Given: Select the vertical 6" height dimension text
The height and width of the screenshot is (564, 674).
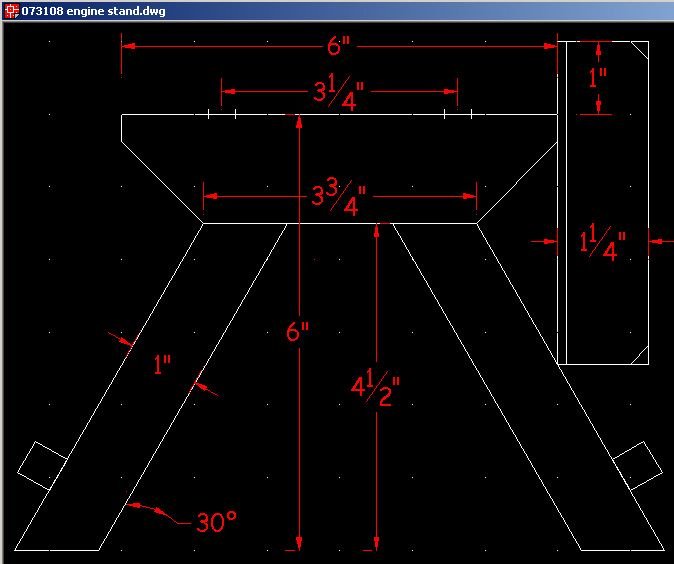Looking at the screenshot, I should 298,333.
